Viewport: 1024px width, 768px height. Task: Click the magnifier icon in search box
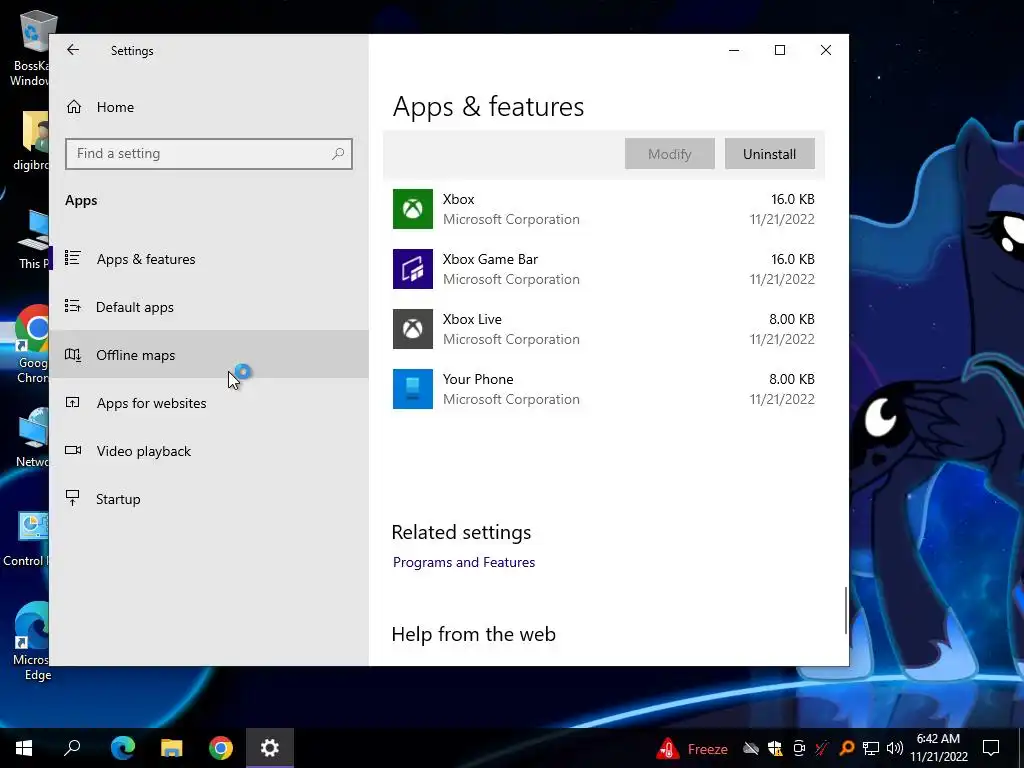(338, 153)
